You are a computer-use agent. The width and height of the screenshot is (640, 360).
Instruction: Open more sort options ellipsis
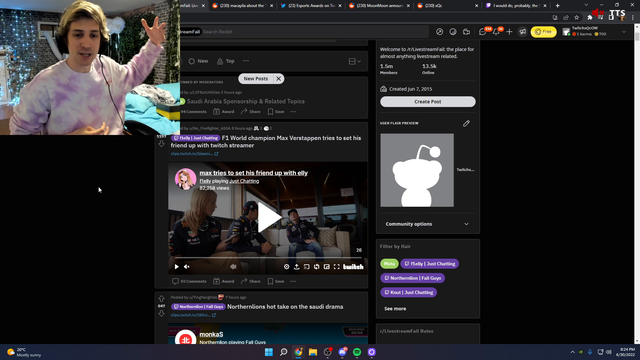[x=246, y=61]
